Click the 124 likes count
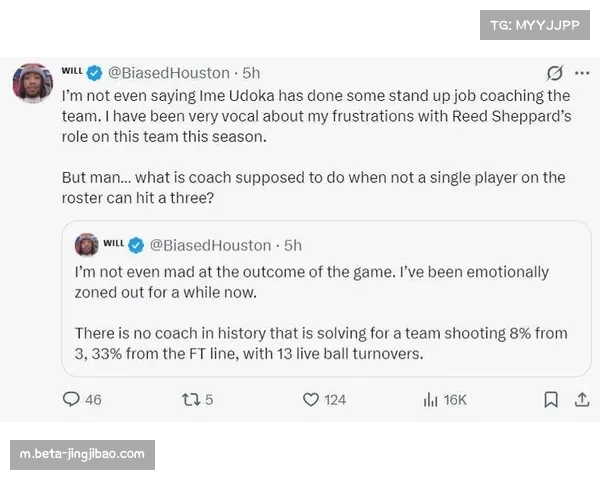This screenshot has width=600, height=480. [x=335, y=400]
